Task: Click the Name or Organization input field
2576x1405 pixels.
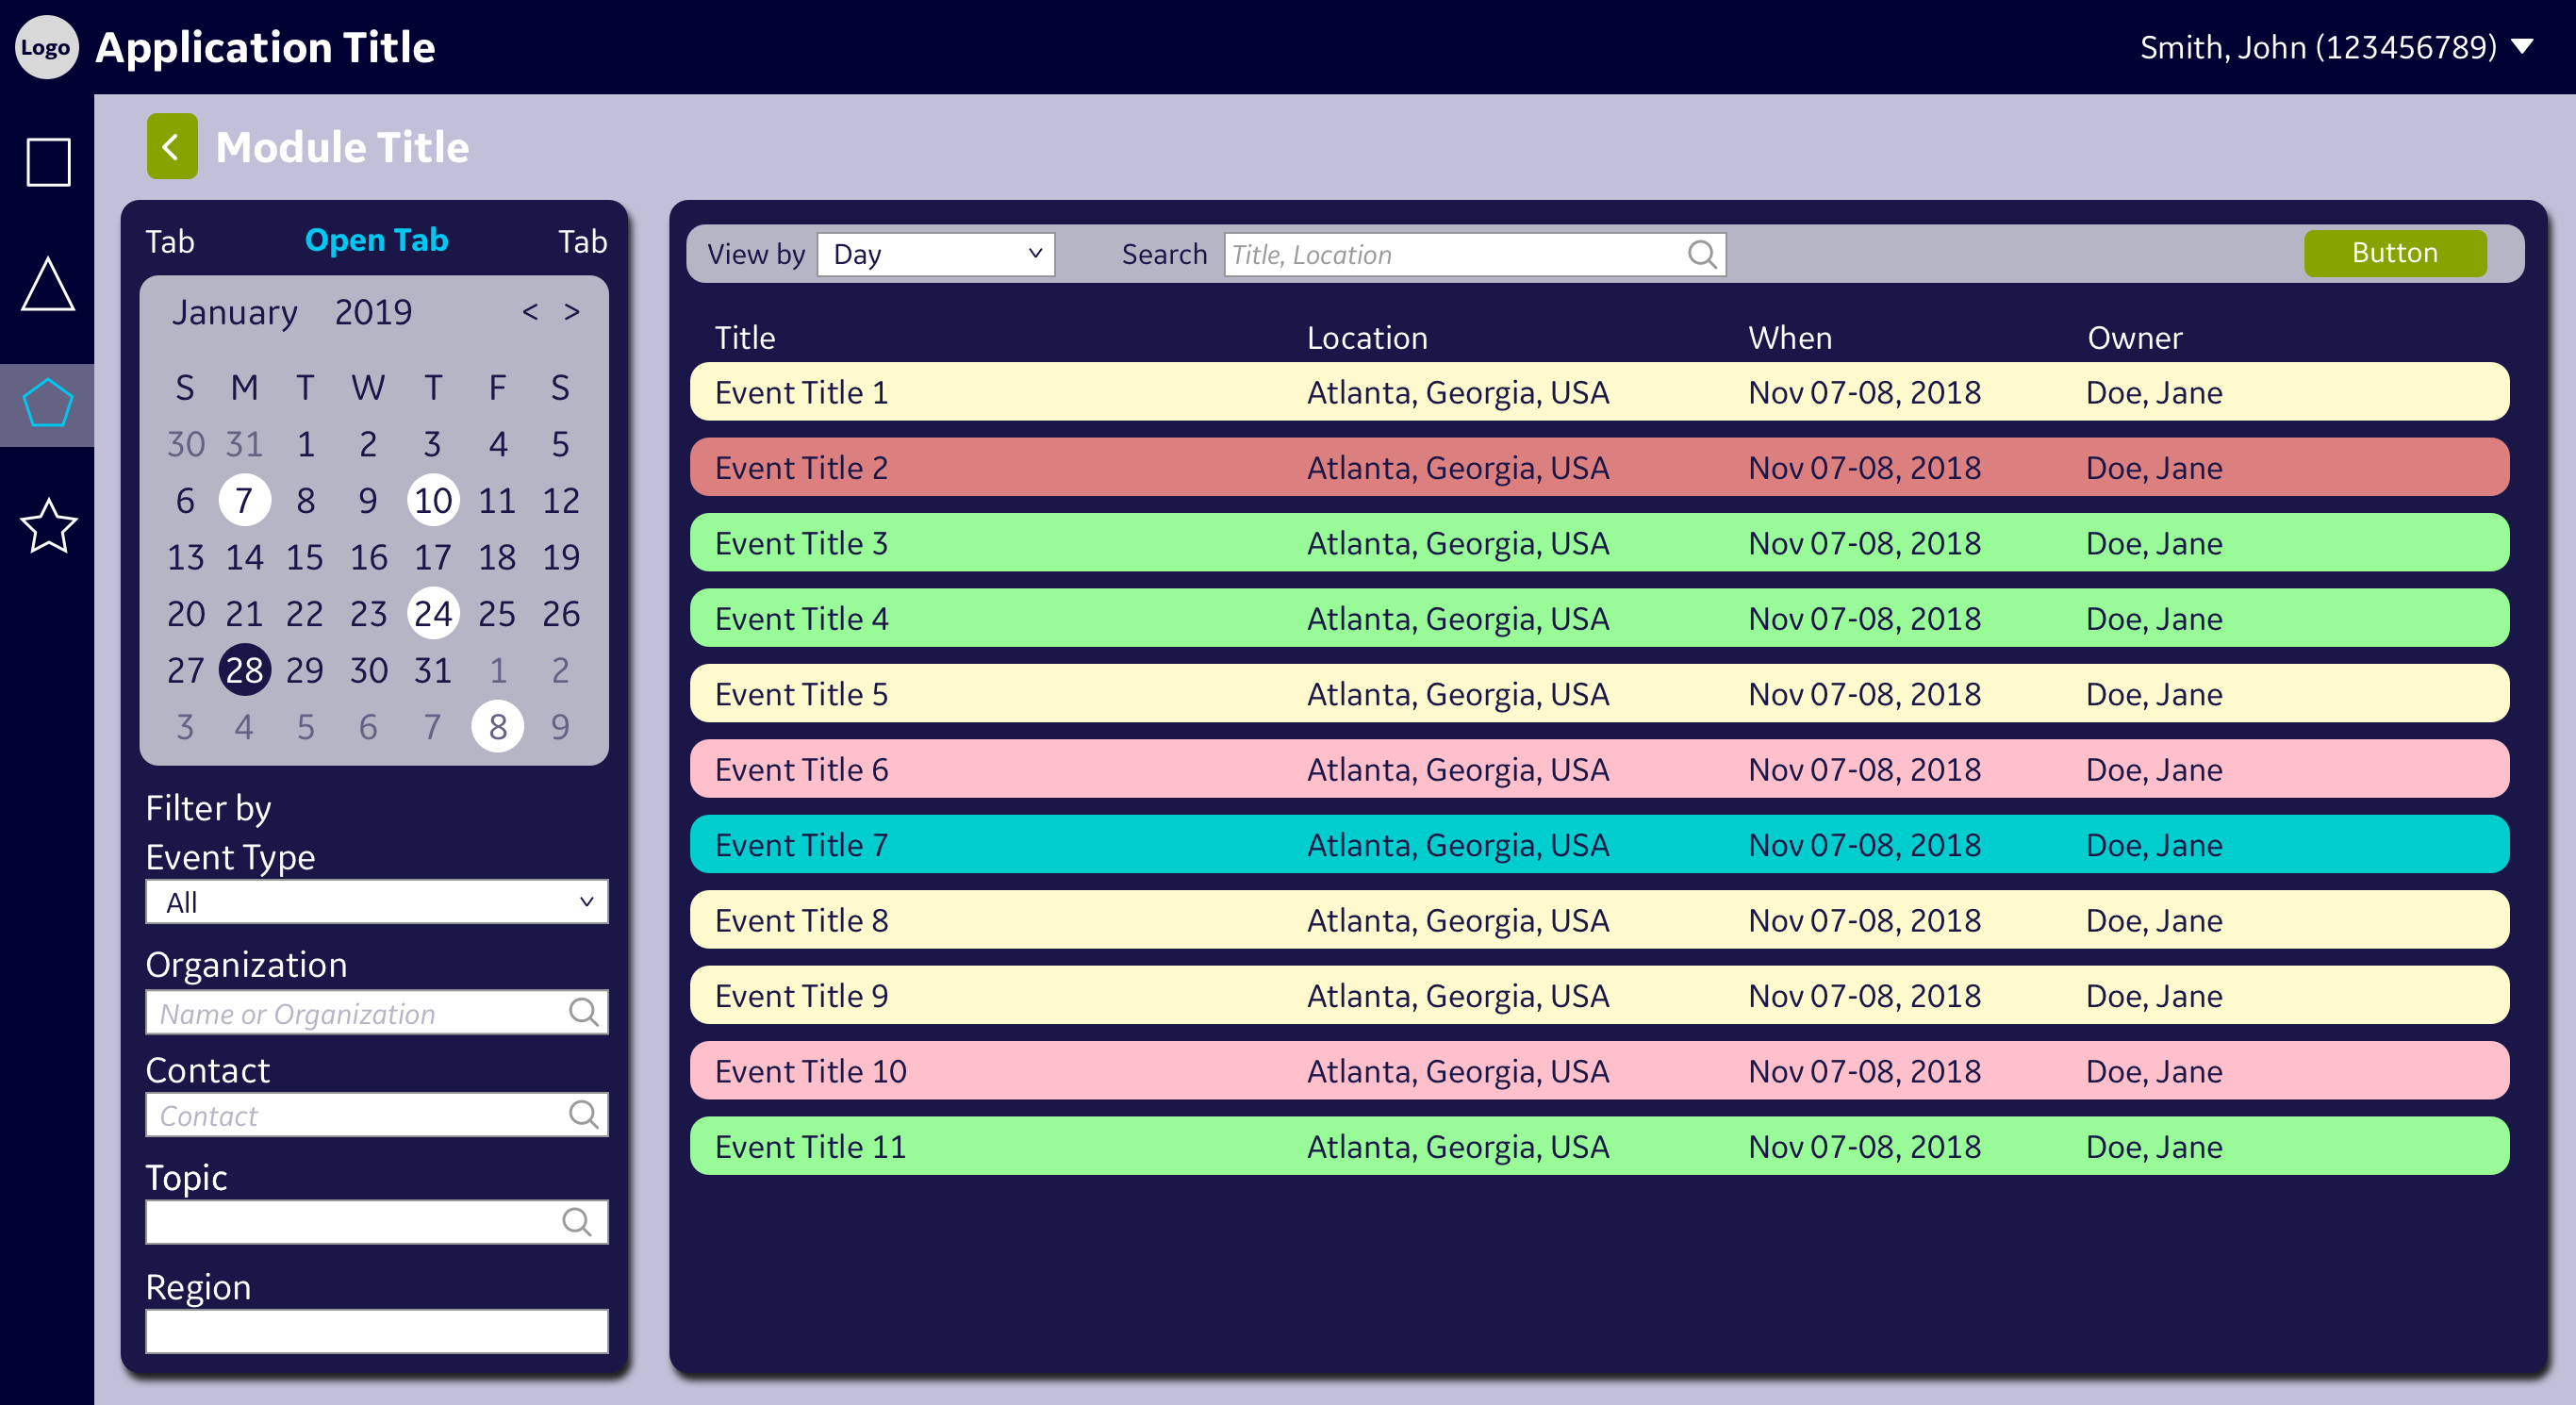Action: [377, 1012]
